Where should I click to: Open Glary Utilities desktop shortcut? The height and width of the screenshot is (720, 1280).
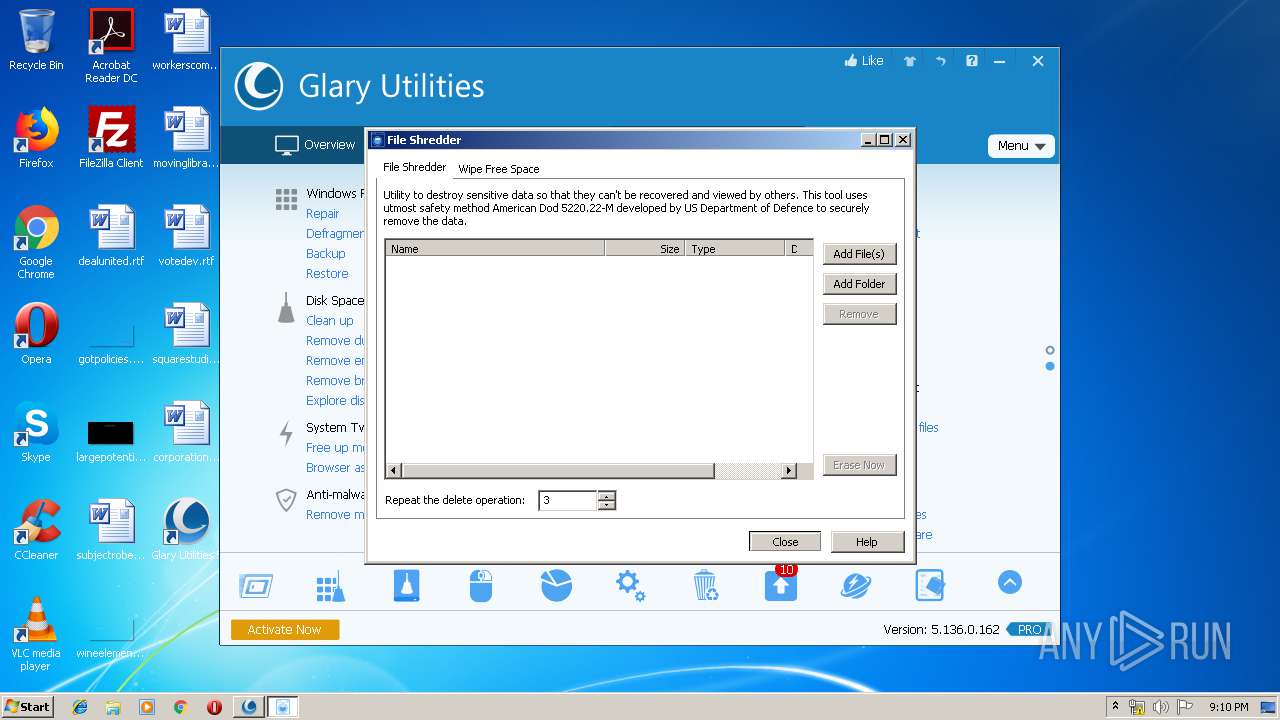(186, 530)
